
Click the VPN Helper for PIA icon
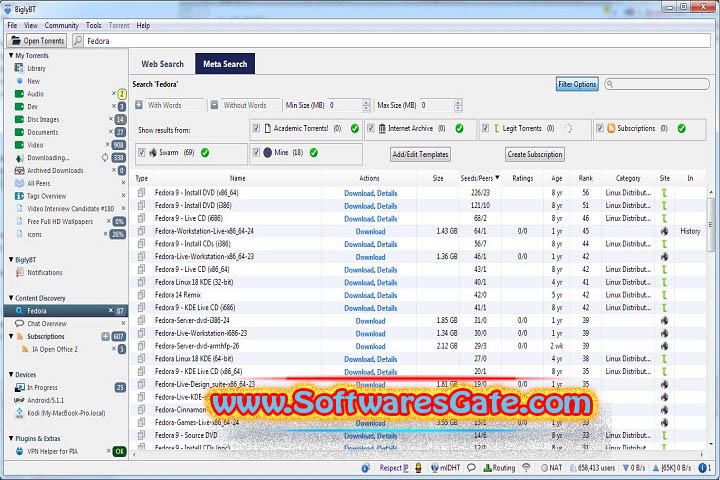click(19, 451)
